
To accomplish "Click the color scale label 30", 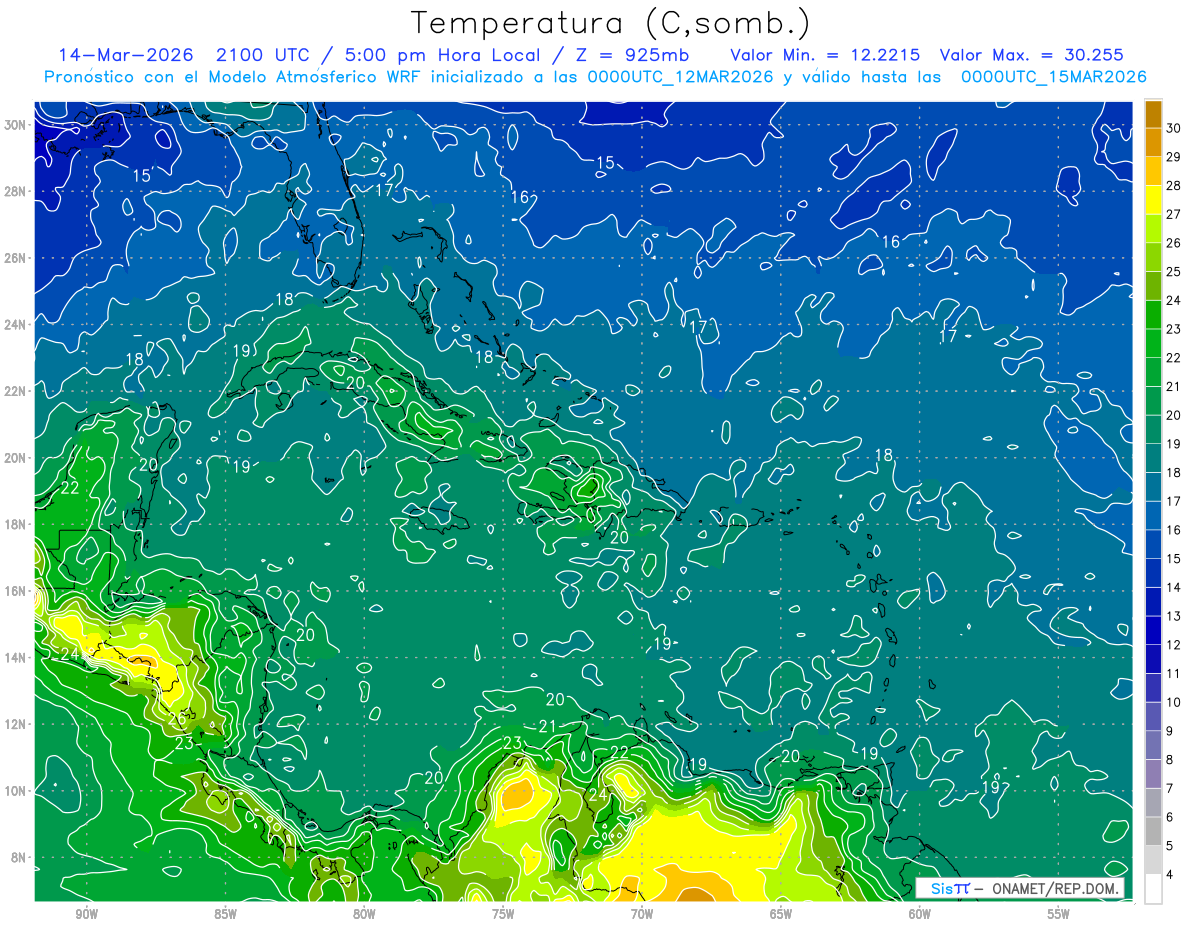I will (x=1174, y=127).
